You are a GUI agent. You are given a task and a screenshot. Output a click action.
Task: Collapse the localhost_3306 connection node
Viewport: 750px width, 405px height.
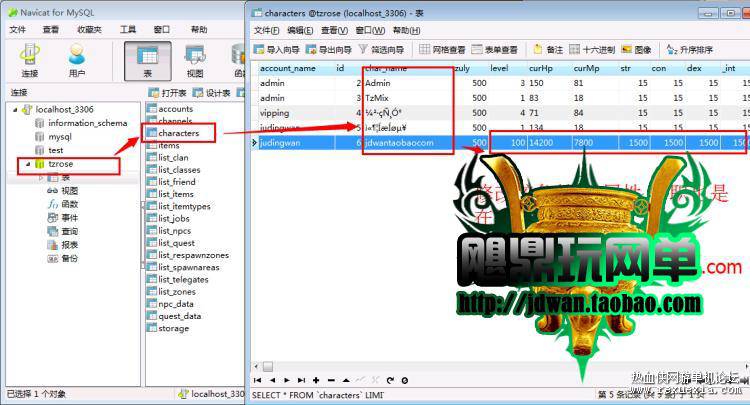(x=15, y=109)
